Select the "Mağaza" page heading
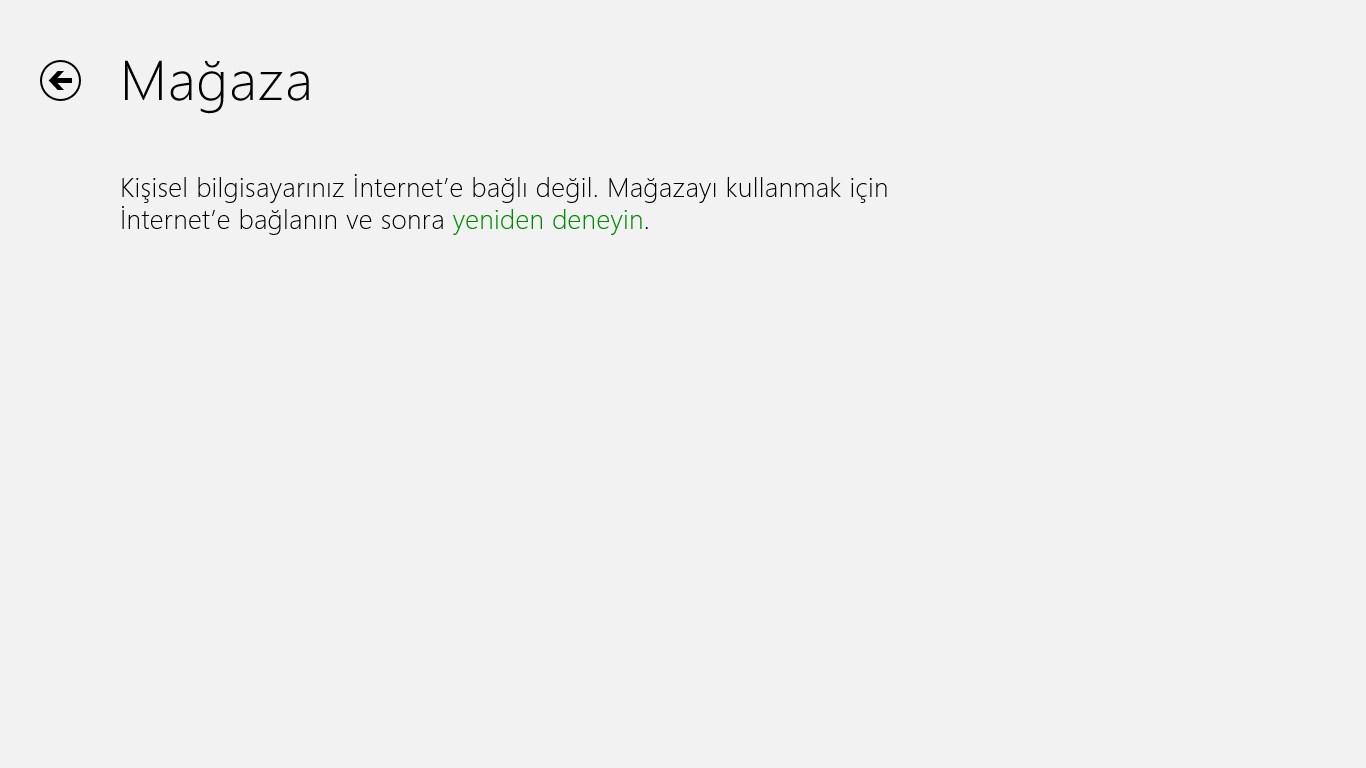 [216, 81]
